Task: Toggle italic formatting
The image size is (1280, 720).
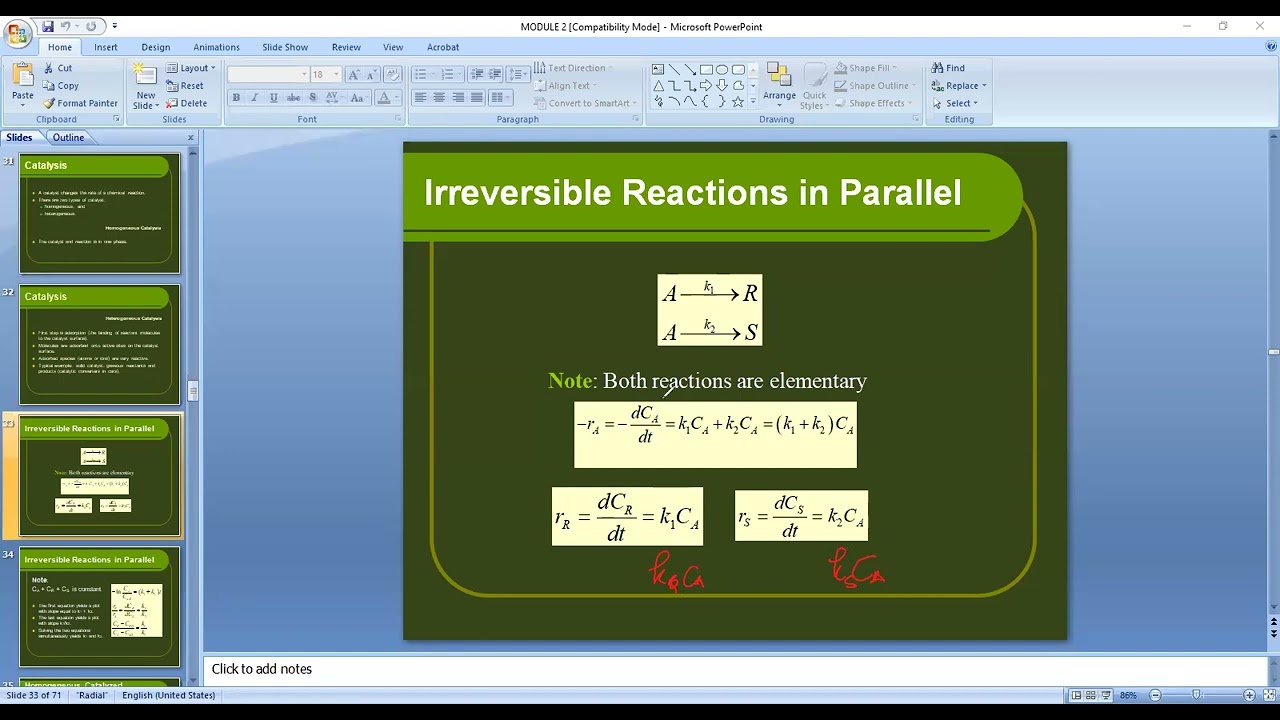Action: 254,98
